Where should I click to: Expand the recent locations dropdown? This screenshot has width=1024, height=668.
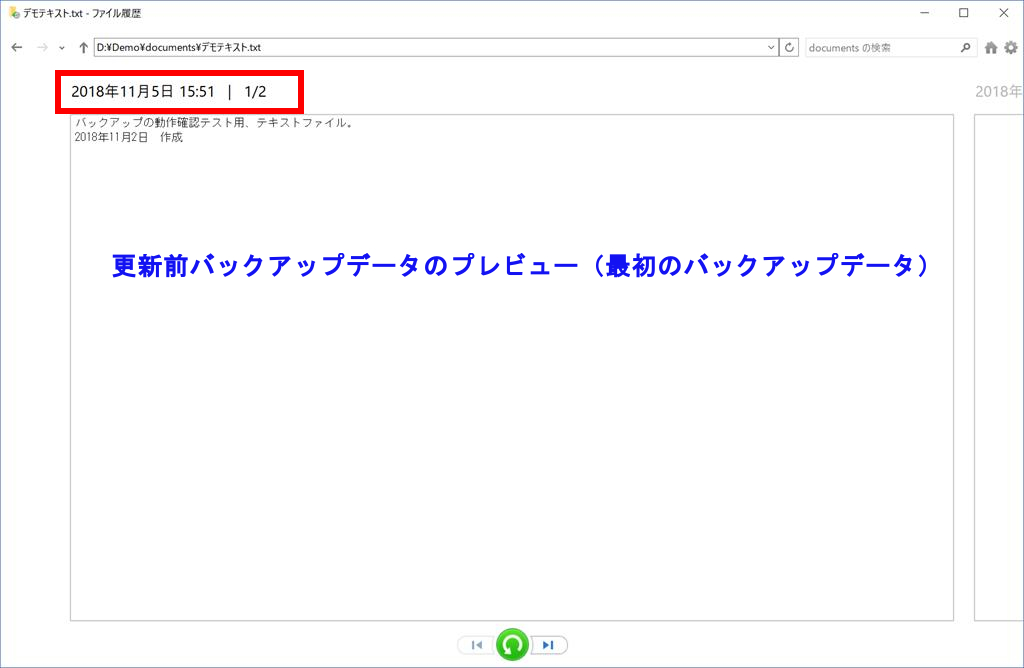[x=62, y=47]
